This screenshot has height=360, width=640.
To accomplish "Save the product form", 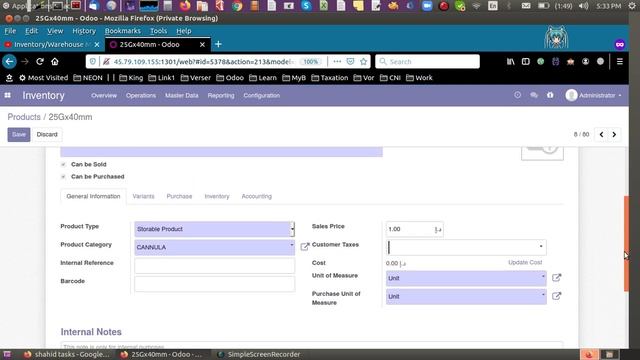I will [x=19, y=135].
